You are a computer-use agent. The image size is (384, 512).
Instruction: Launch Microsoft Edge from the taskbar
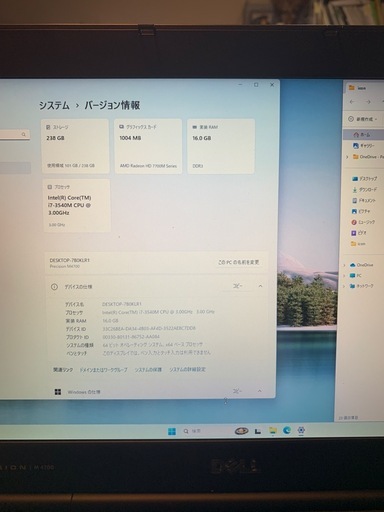tap(287, 430)
